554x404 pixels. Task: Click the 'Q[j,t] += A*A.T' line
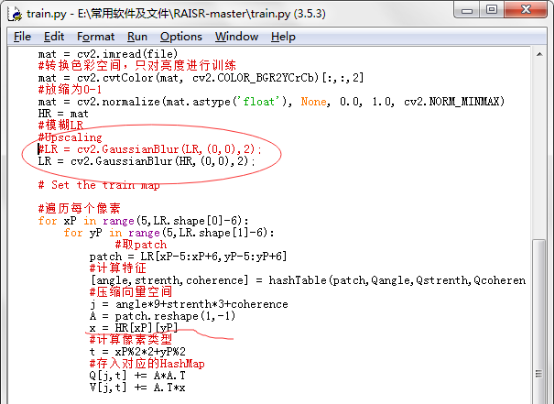point(137,375)
